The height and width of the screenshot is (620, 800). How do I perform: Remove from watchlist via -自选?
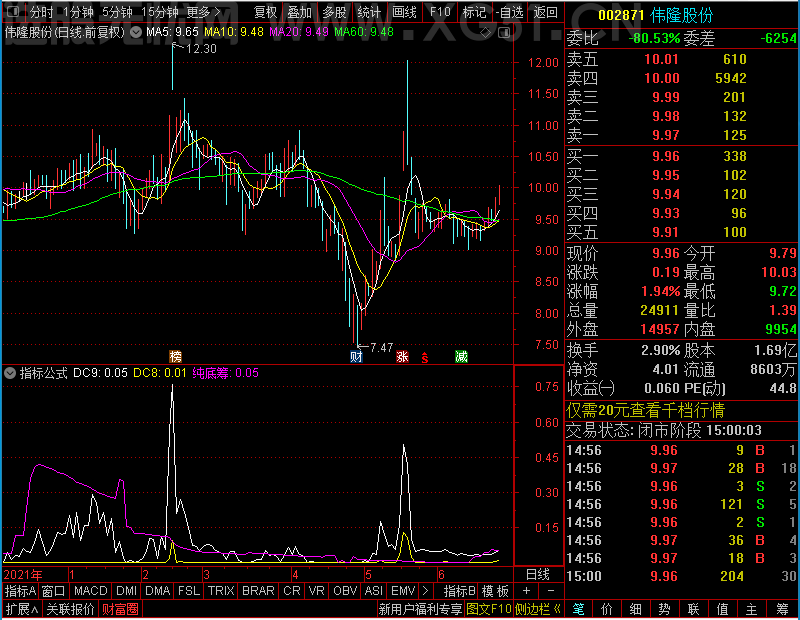click(x=509, y=12)
